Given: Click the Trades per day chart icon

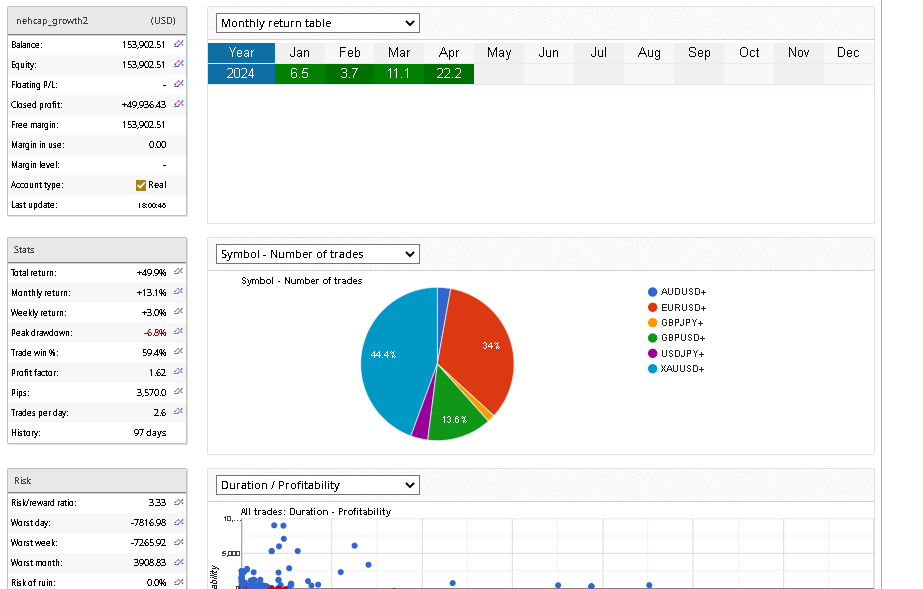Looking at the screenshot, I should [179, 412].
